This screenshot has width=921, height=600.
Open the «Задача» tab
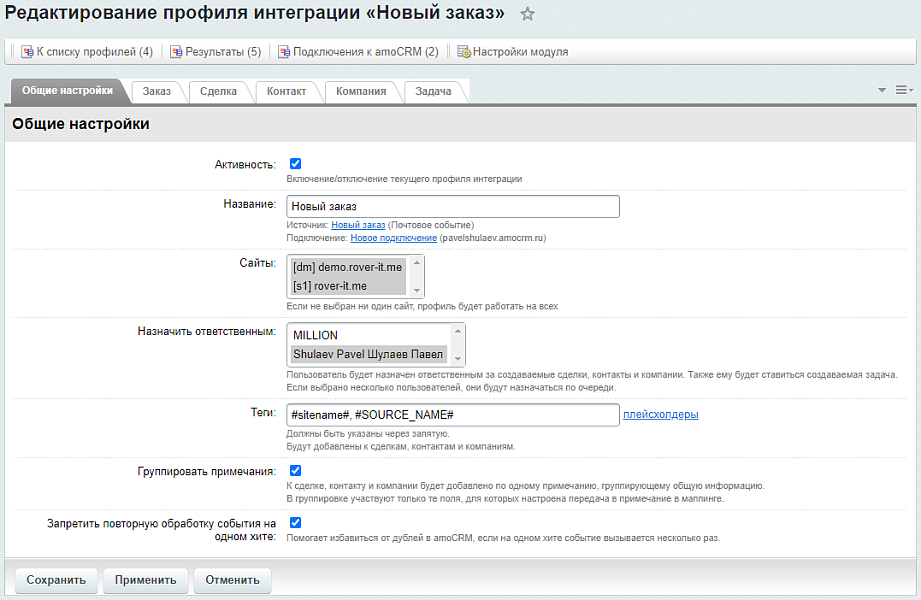433,91
